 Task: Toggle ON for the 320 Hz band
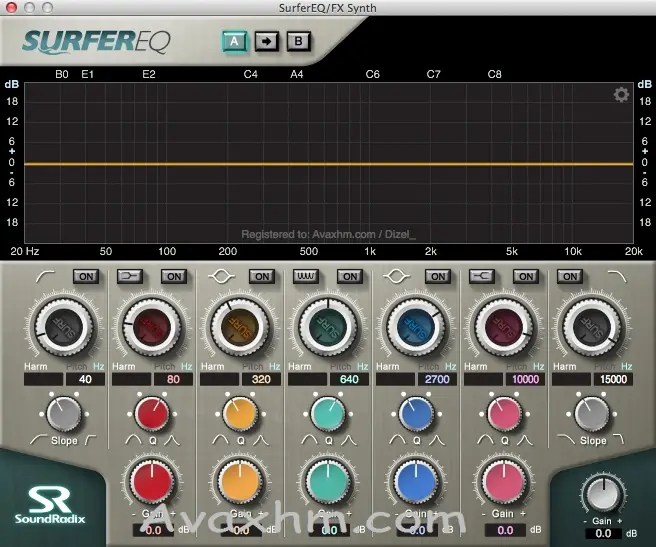coord(262,277)
